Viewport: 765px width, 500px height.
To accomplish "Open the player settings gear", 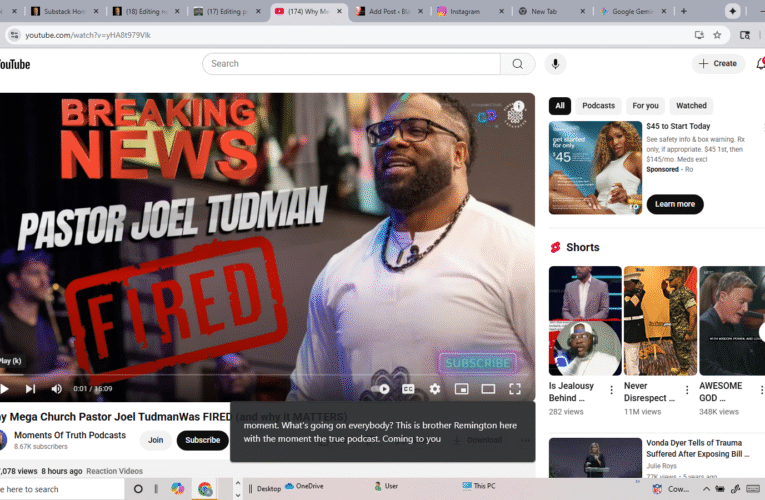I will (x=435, y=389).
